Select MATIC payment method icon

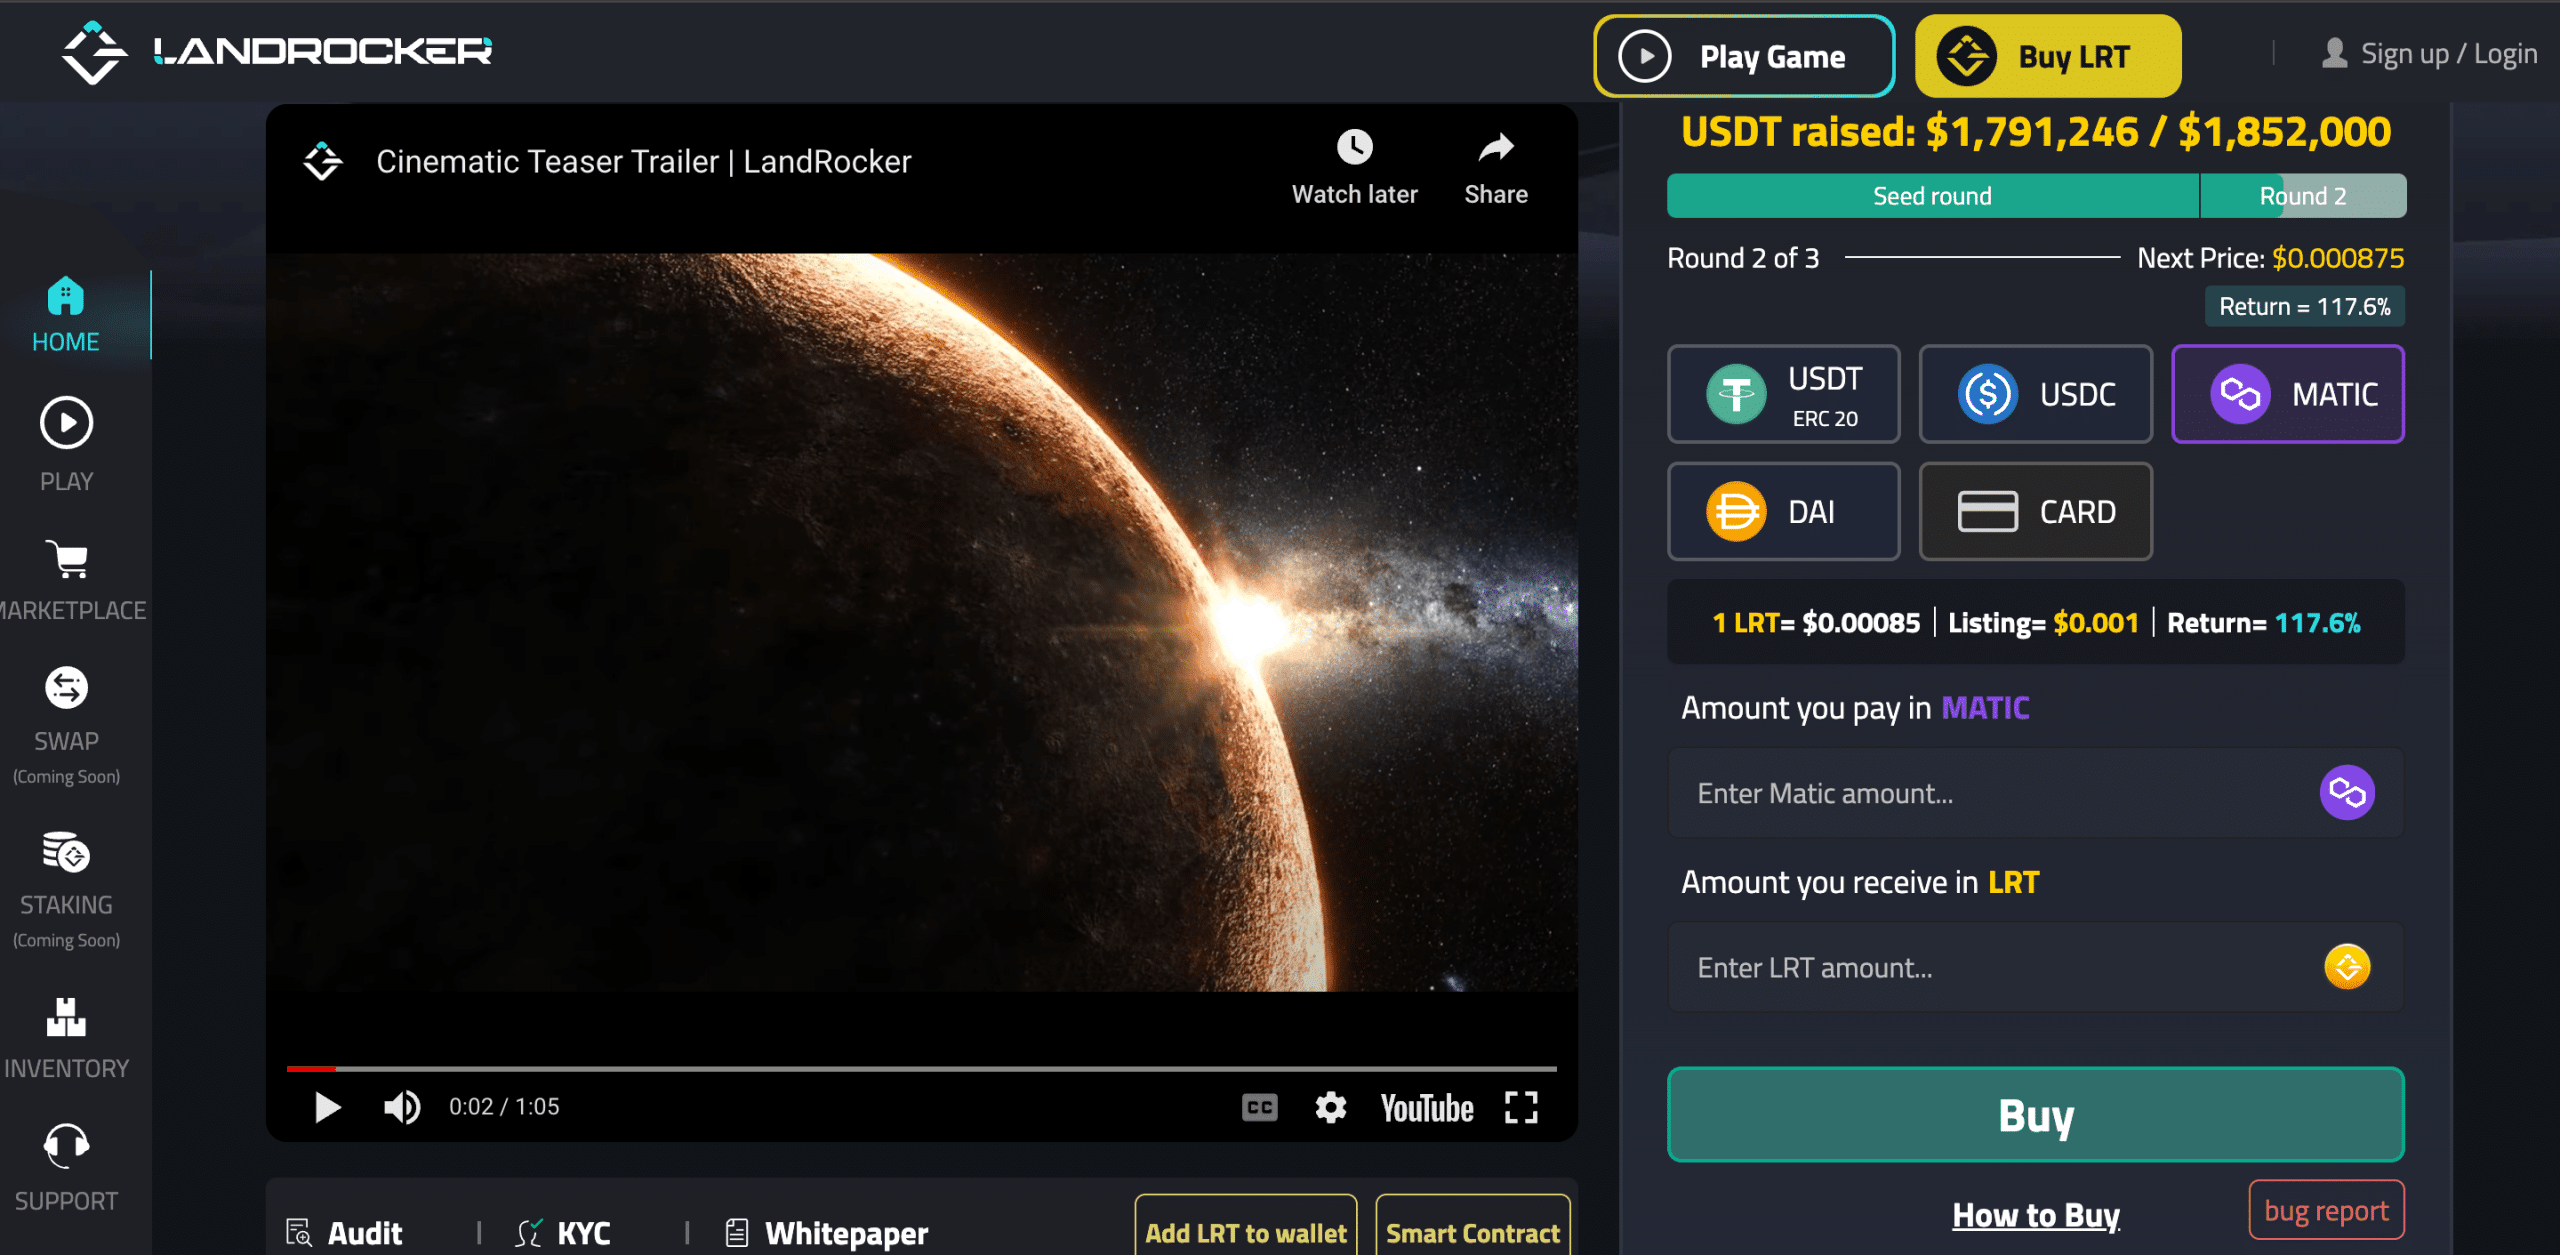(x=2240, y=393)
